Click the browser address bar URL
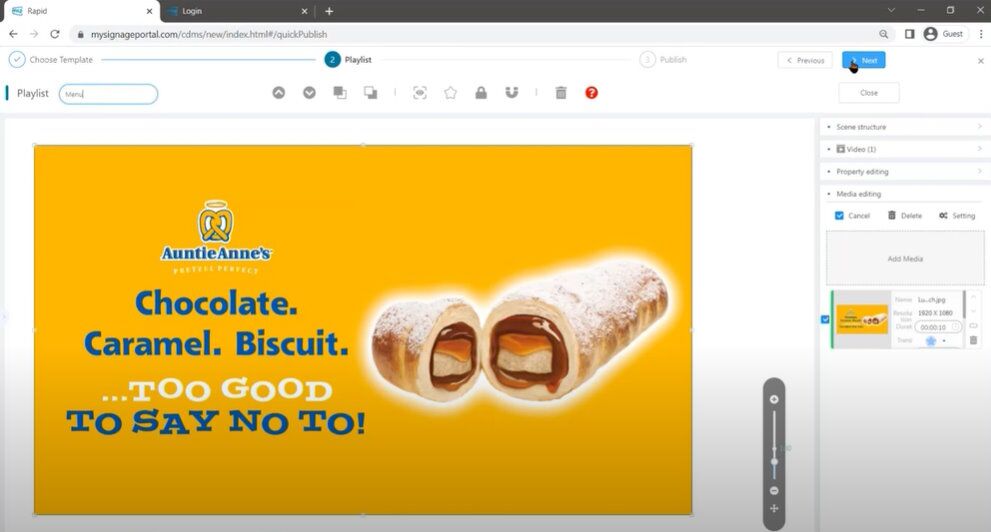This screenshot has width=991, height=532. 209,34
